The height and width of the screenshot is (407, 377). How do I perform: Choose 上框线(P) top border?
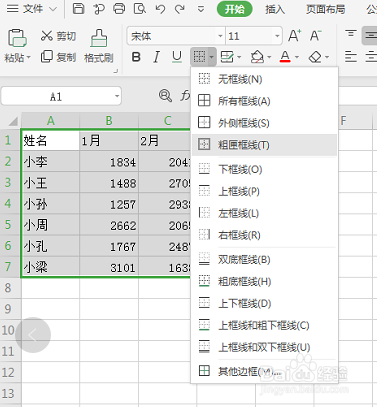(265, 191)
